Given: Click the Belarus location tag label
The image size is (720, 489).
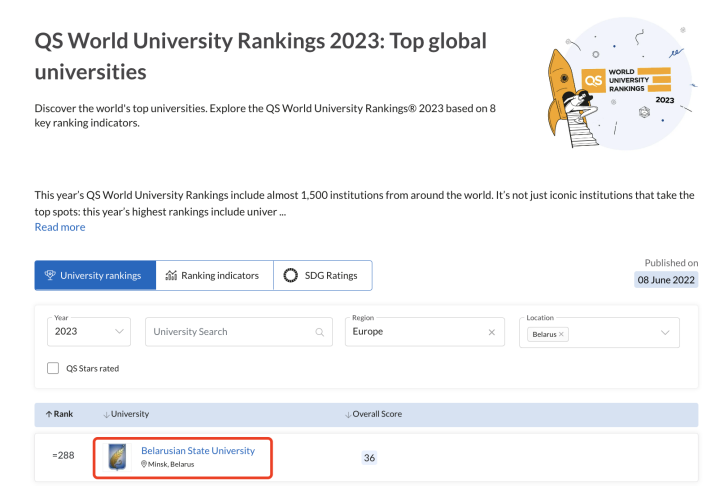Looking at the screenshot, I should [x=544, y=334].
